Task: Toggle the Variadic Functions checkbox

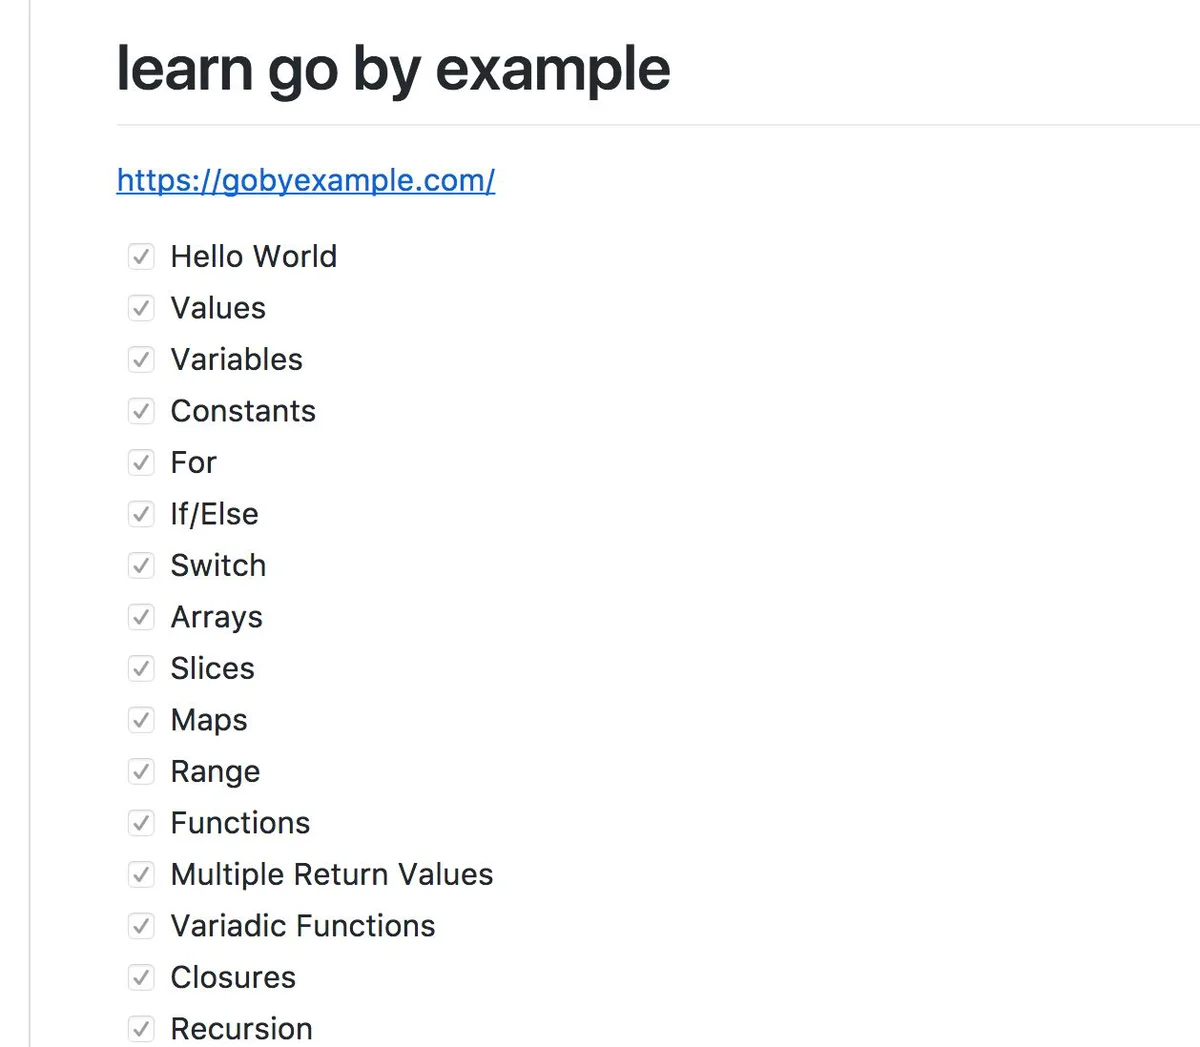Action: point(141,926)
